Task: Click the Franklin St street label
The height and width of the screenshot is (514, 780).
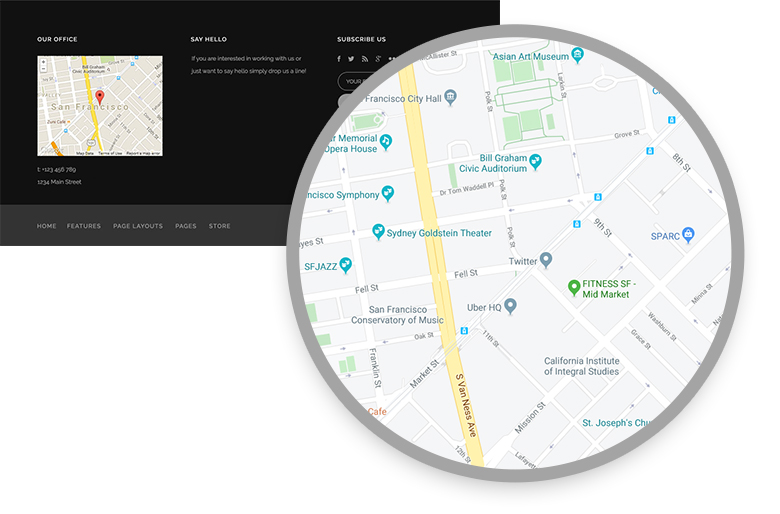Action: point(375,368)
